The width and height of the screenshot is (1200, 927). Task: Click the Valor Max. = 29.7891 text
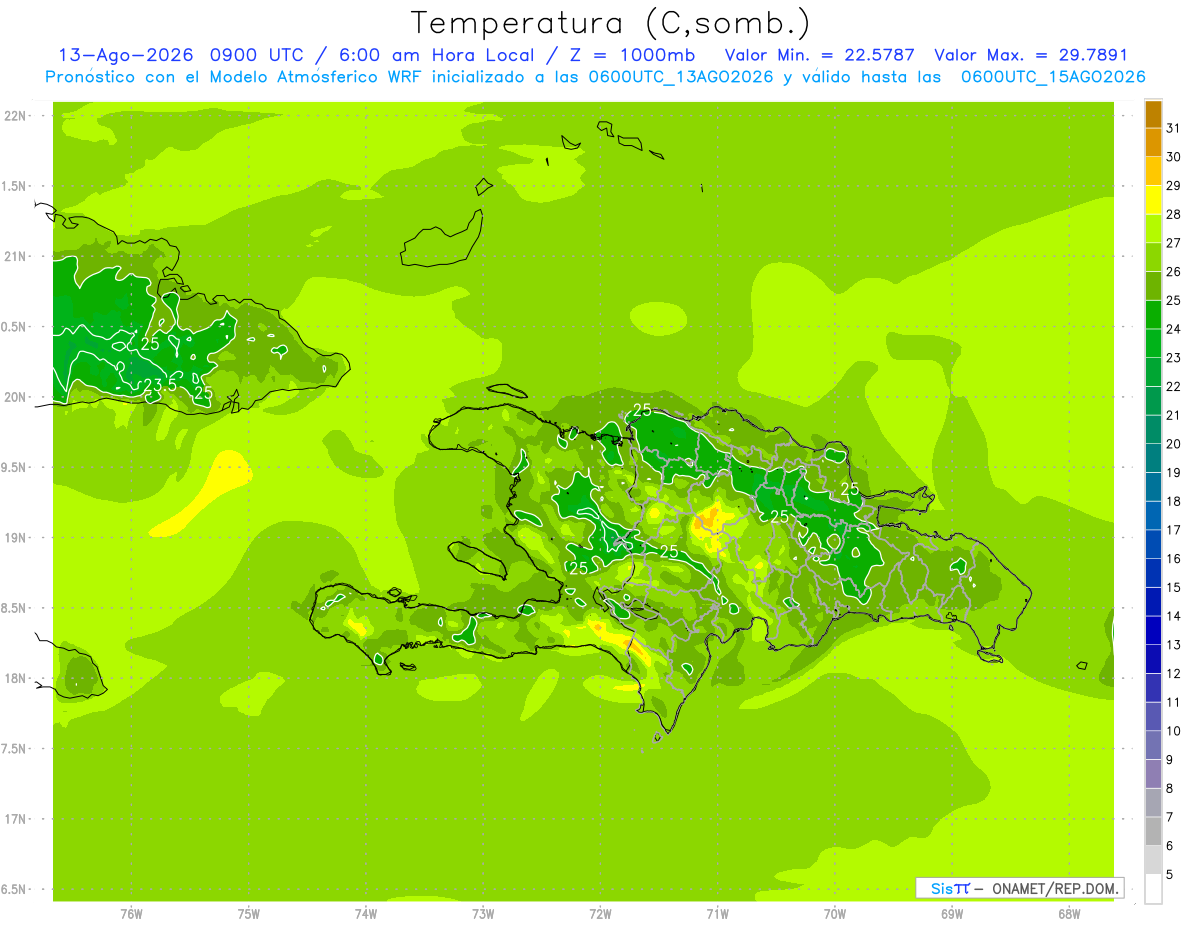[1030, 55]
